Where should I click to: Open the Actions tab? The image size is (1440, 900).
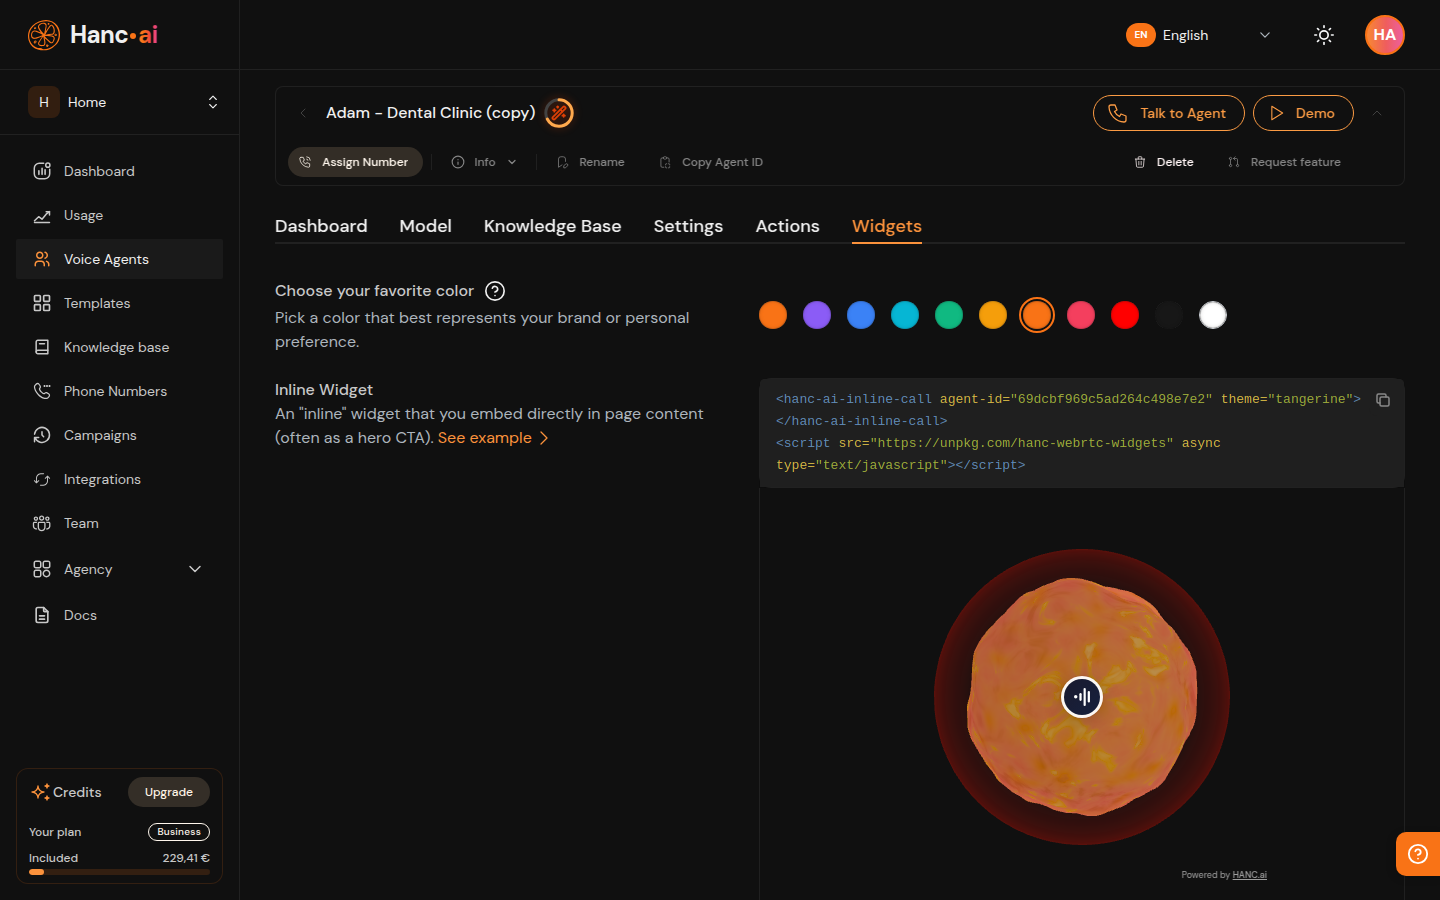787,226
